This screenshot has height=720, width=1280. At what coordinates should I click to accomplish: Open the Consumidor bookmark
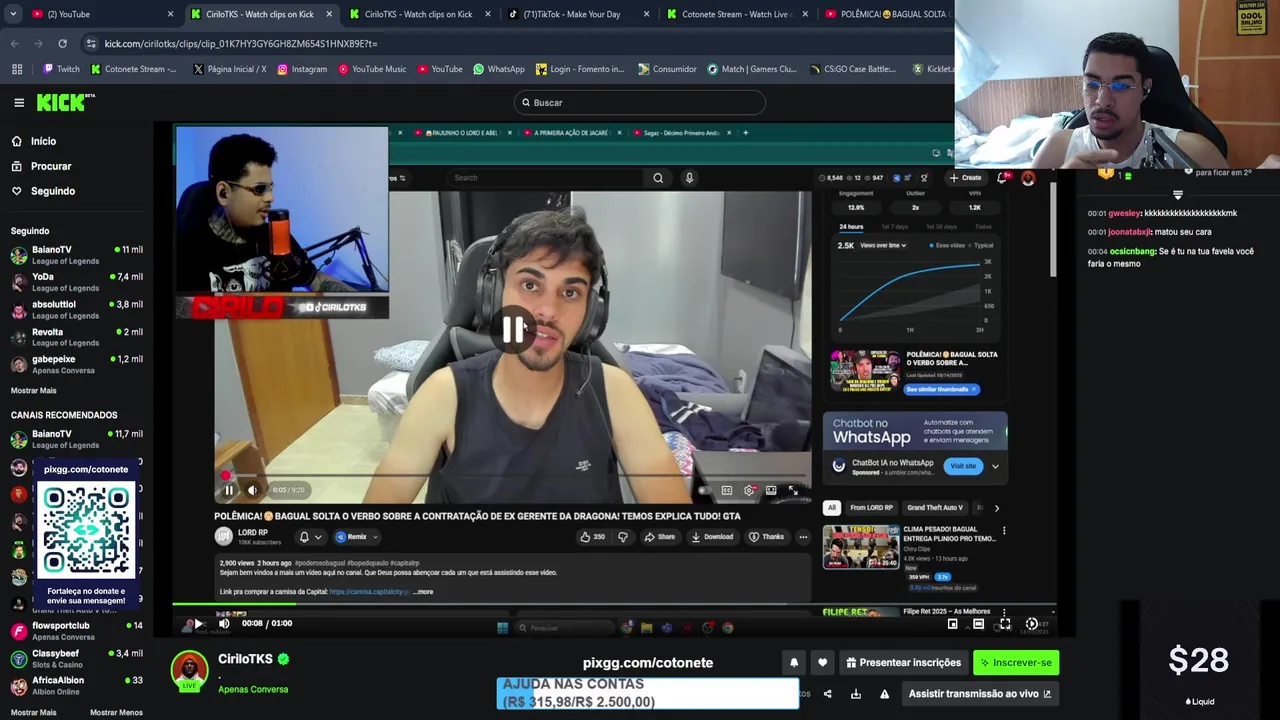pos(666,69)
